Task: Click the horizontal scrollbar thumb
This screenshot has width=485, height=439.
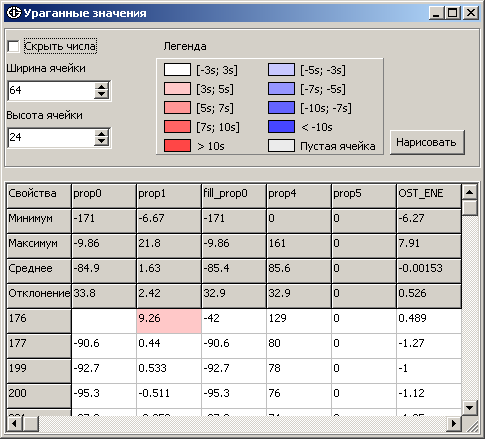Action: [30, 424]
